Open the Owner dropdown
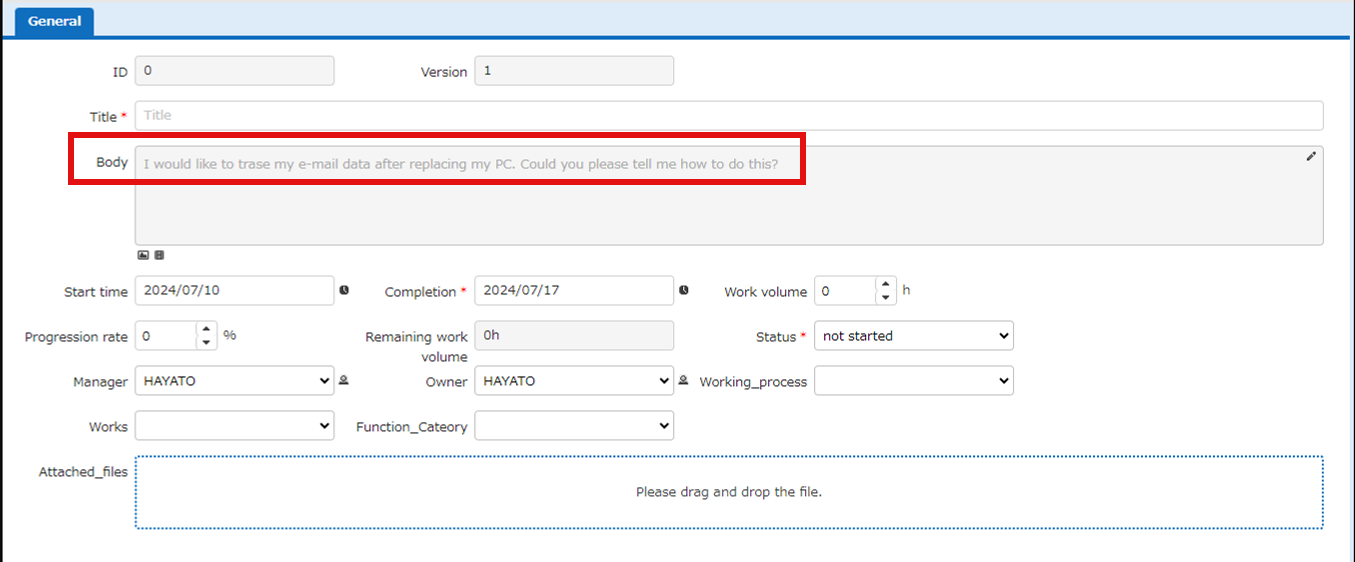This screenshot has height=562, width=1355. [574, 381]
